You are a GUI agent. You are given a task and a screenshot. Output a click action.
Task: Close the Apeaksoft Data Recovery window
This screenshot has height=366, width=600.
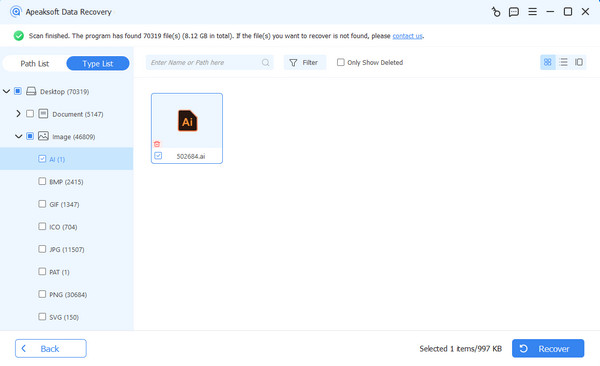(x=585, y=11)
